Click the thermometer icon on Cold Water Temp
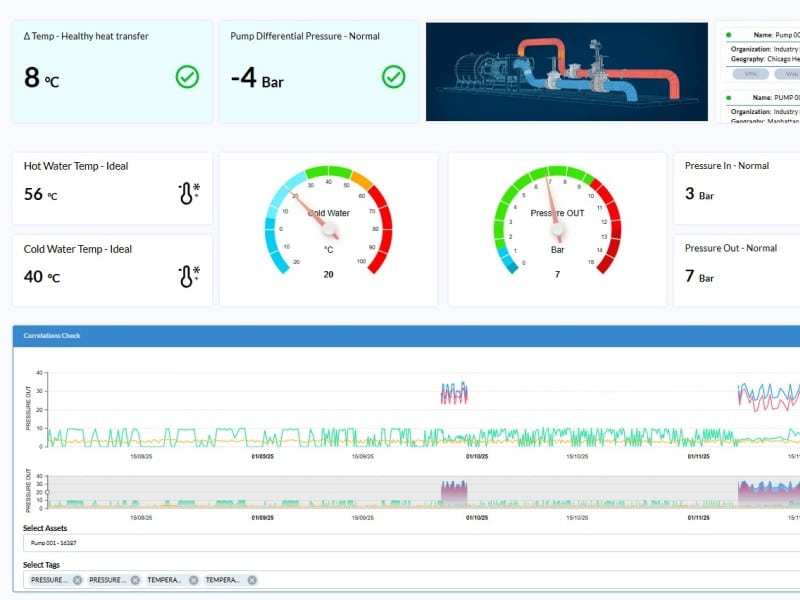 (188, 276)
